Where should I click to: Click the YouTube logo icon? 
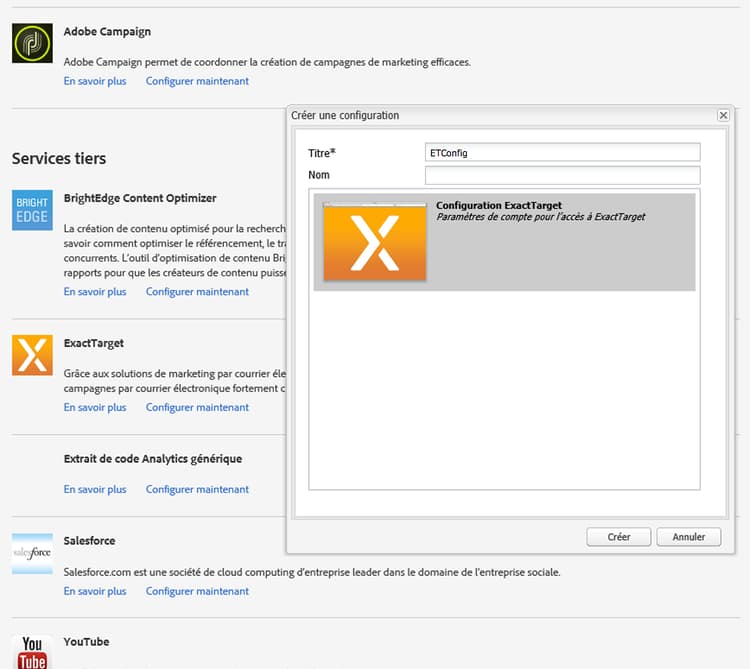[32, 652]
